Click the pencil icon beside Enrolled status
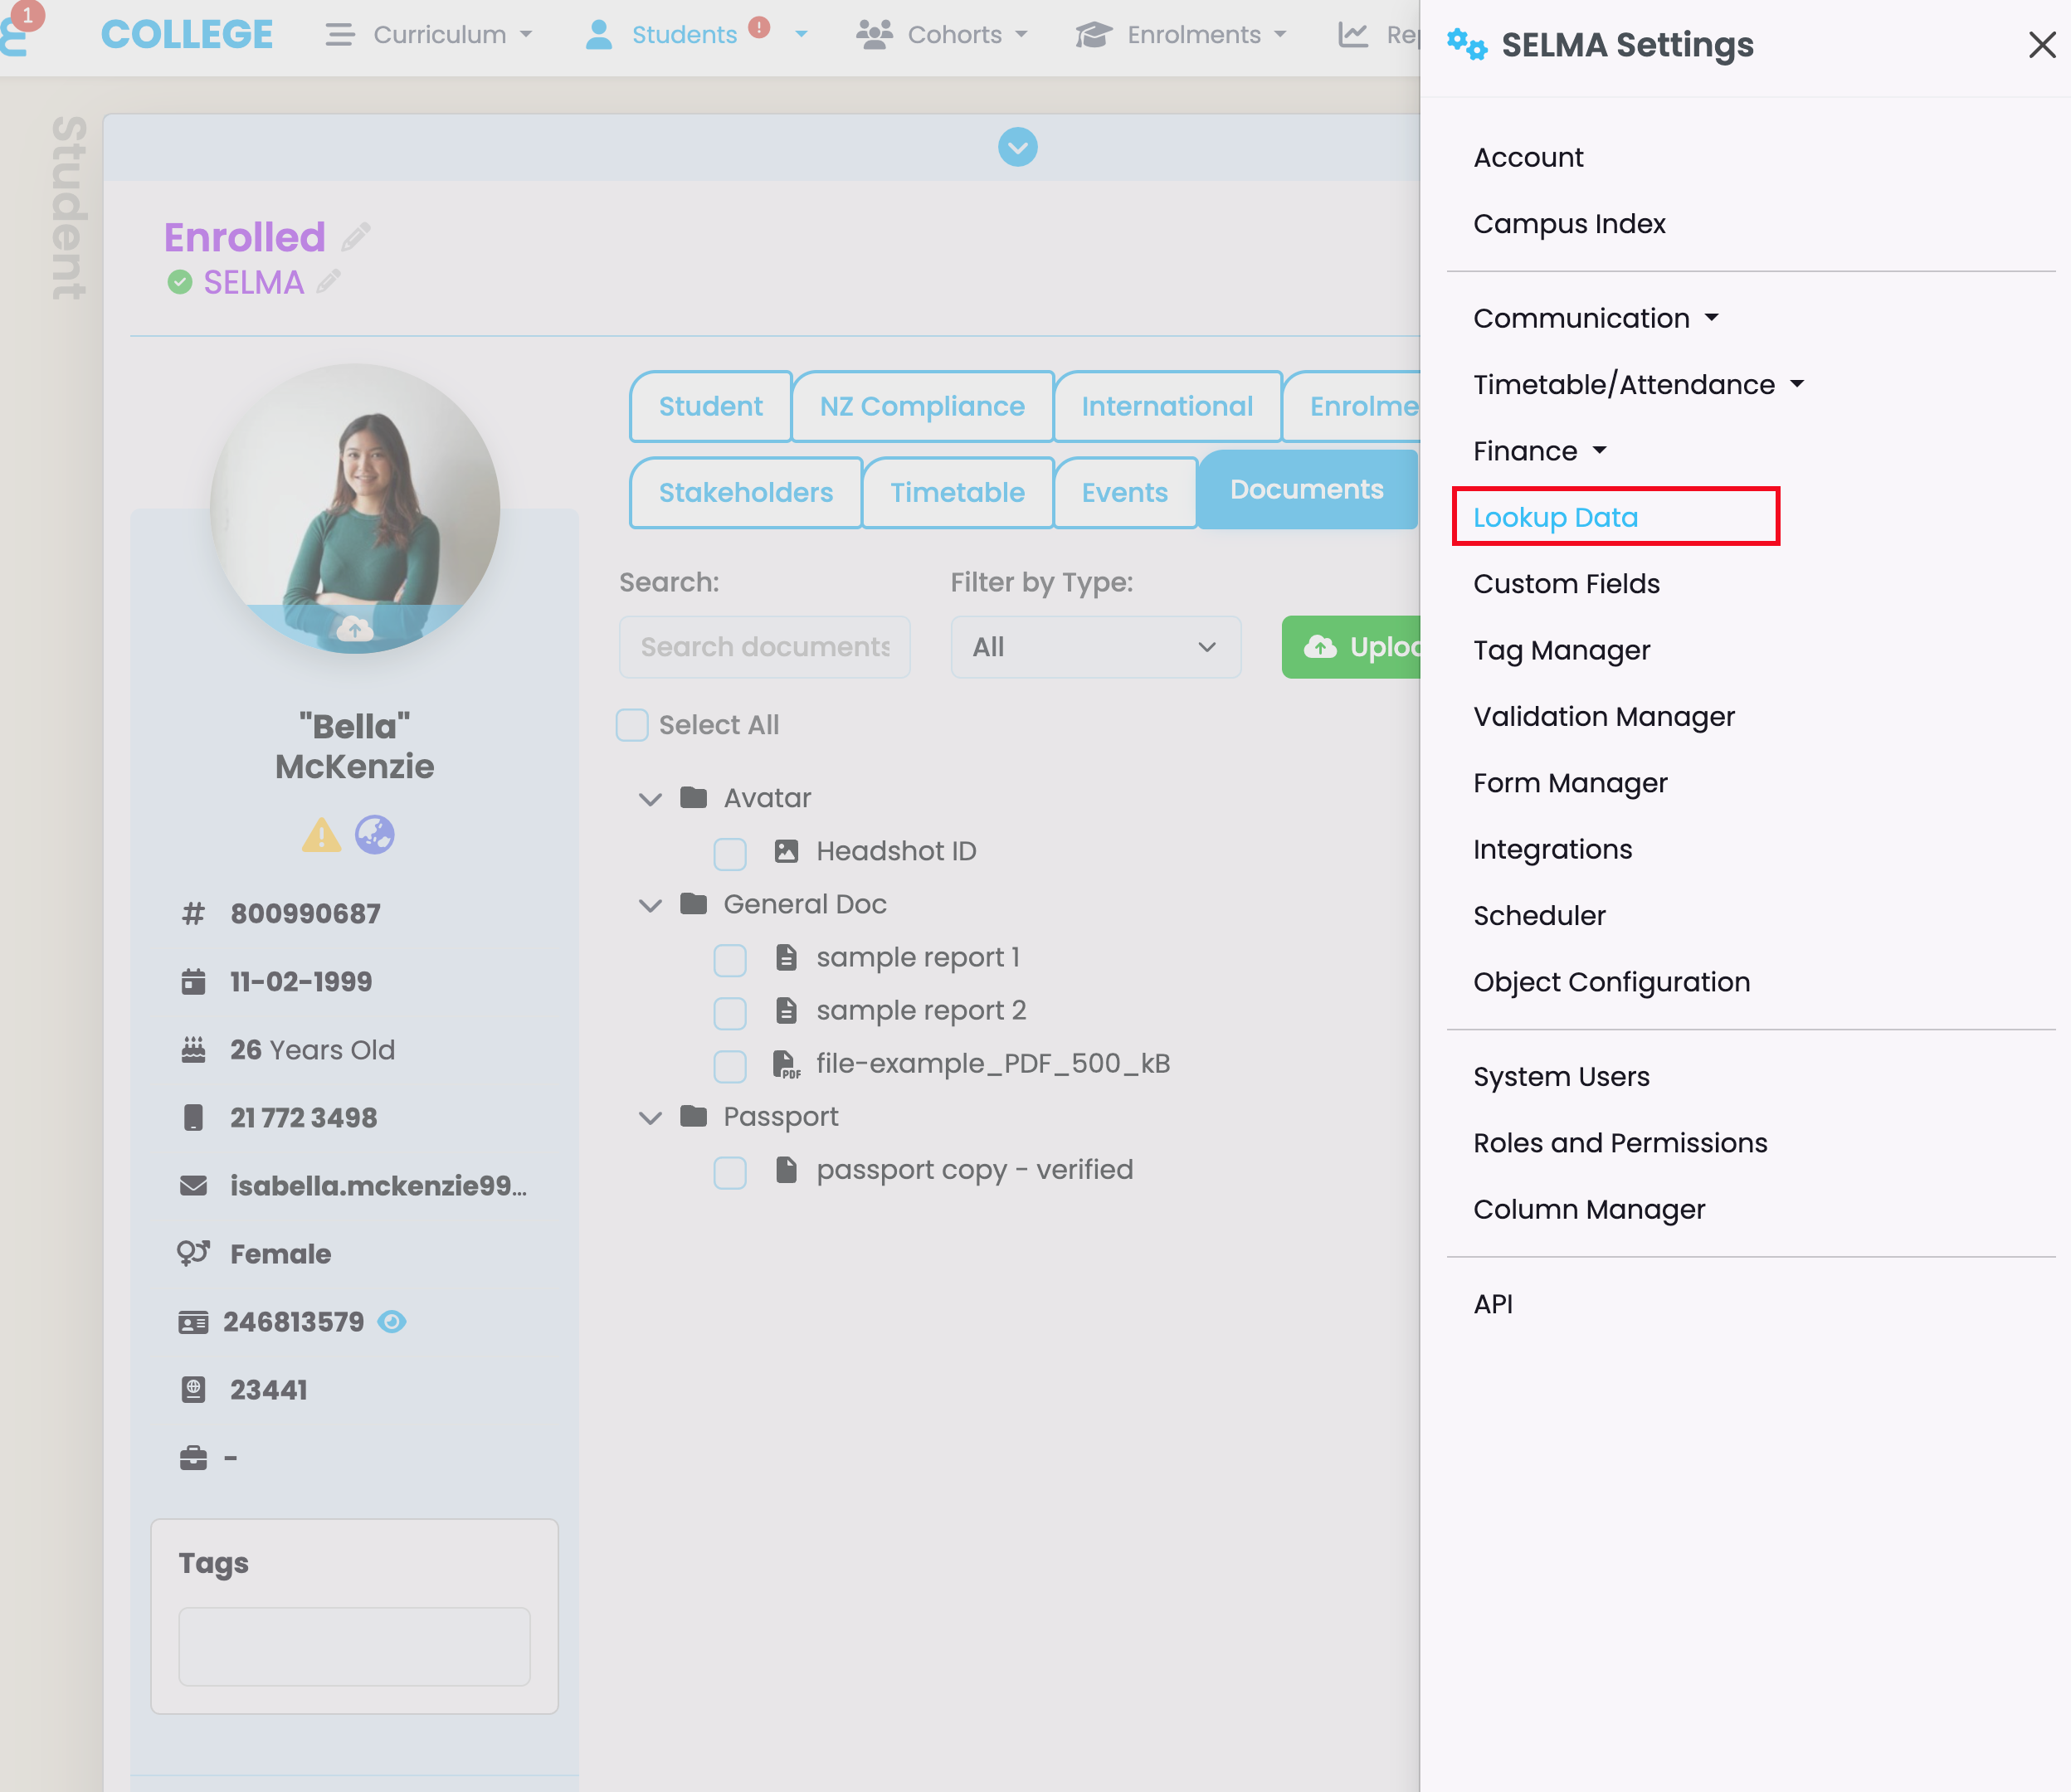Image resolution: width=2071 pixels, height=1792 pixels. [x=356, y=237]
